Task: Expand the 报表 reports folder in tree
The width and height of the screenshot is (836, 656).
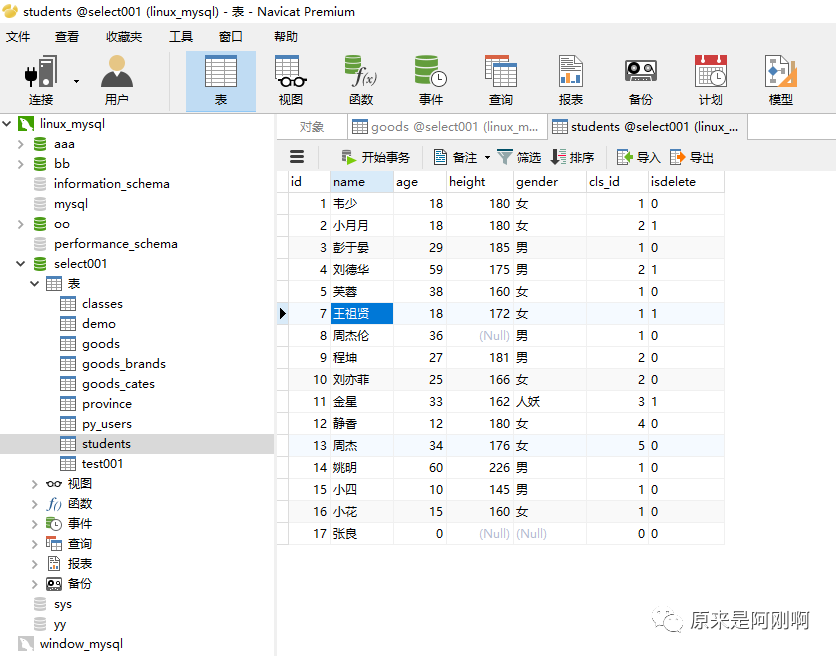Action: 35,564
